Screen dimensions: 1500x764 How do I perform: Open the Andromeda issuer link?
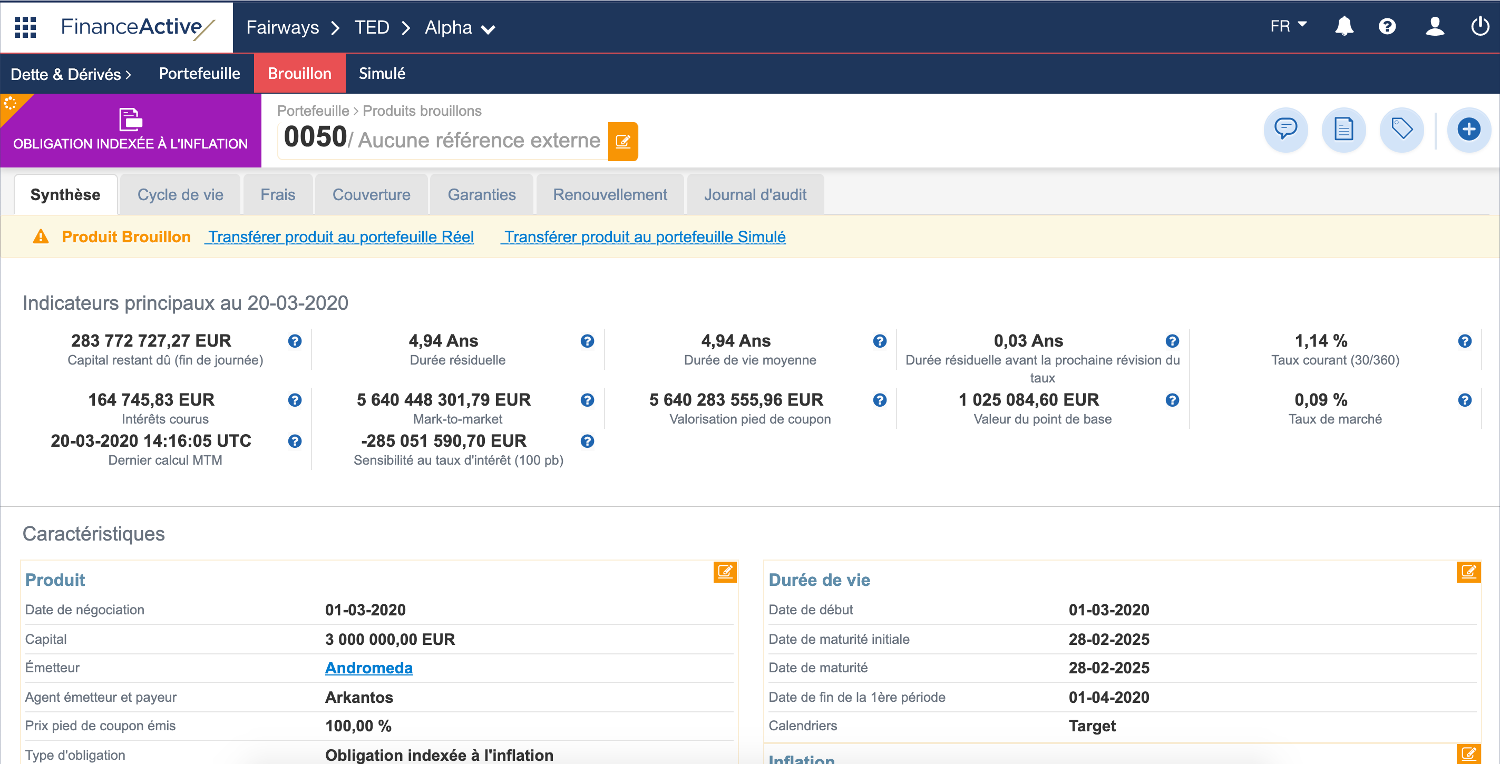(x=369, y=668)
